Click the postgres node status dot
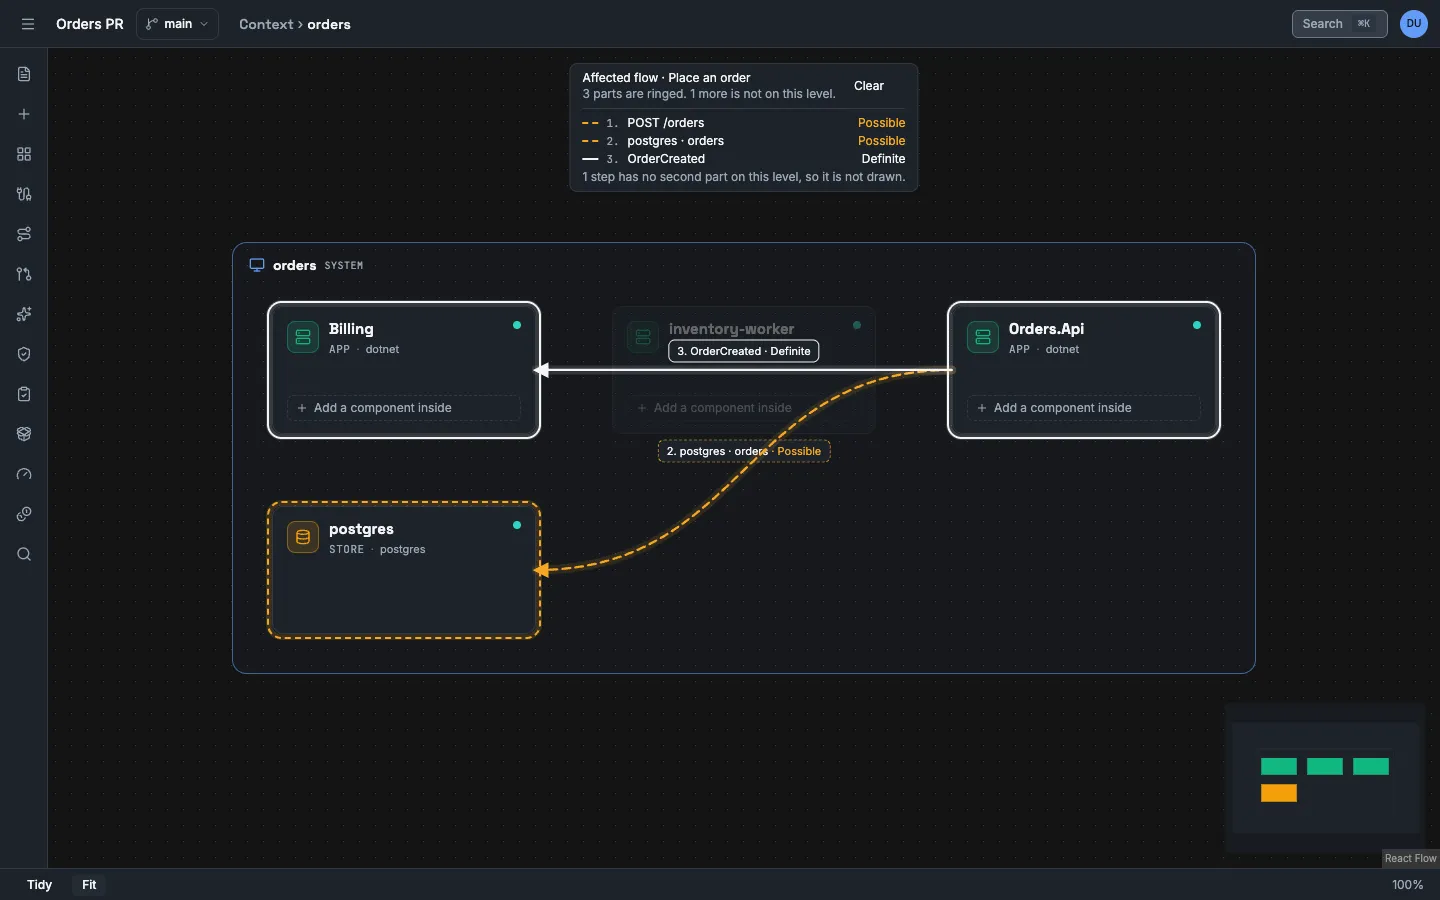The image size is (1440, 900). pos(517,525)
